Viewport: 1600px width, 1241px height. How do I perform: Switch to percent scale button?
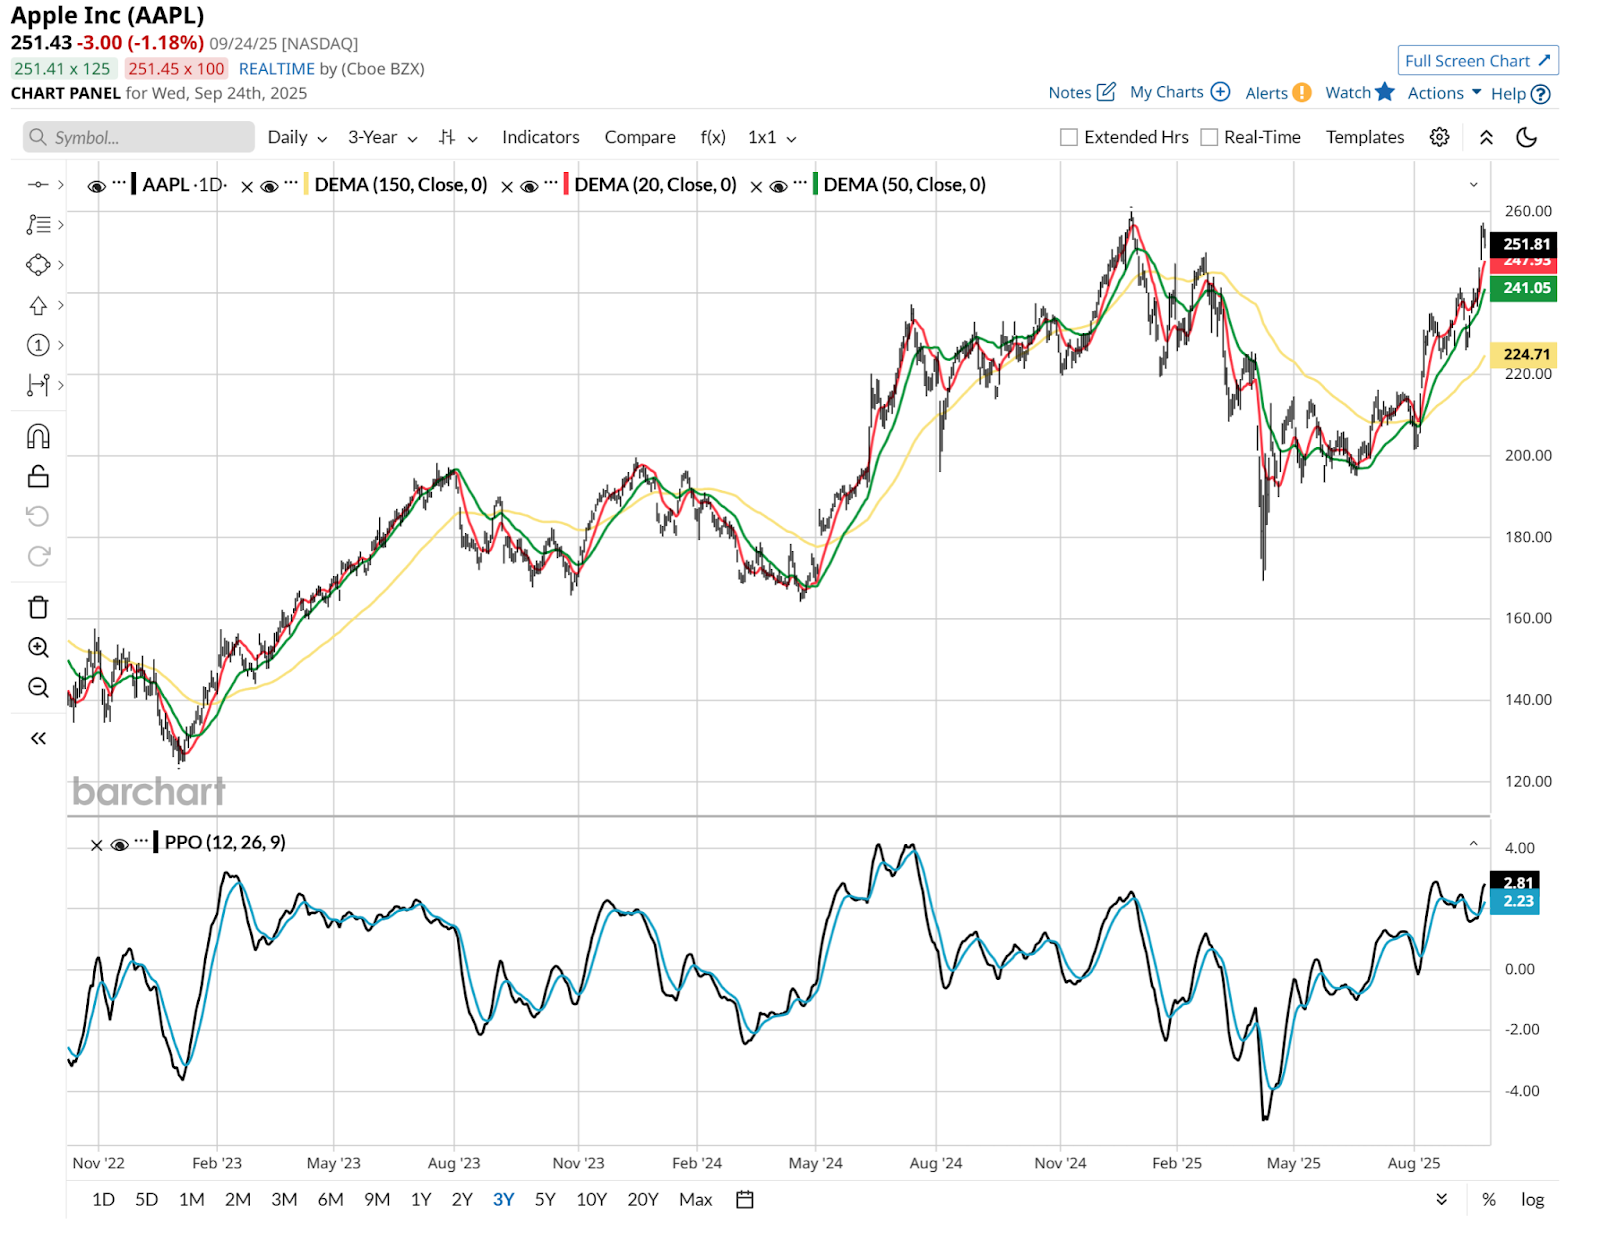coord(1488,1199)
